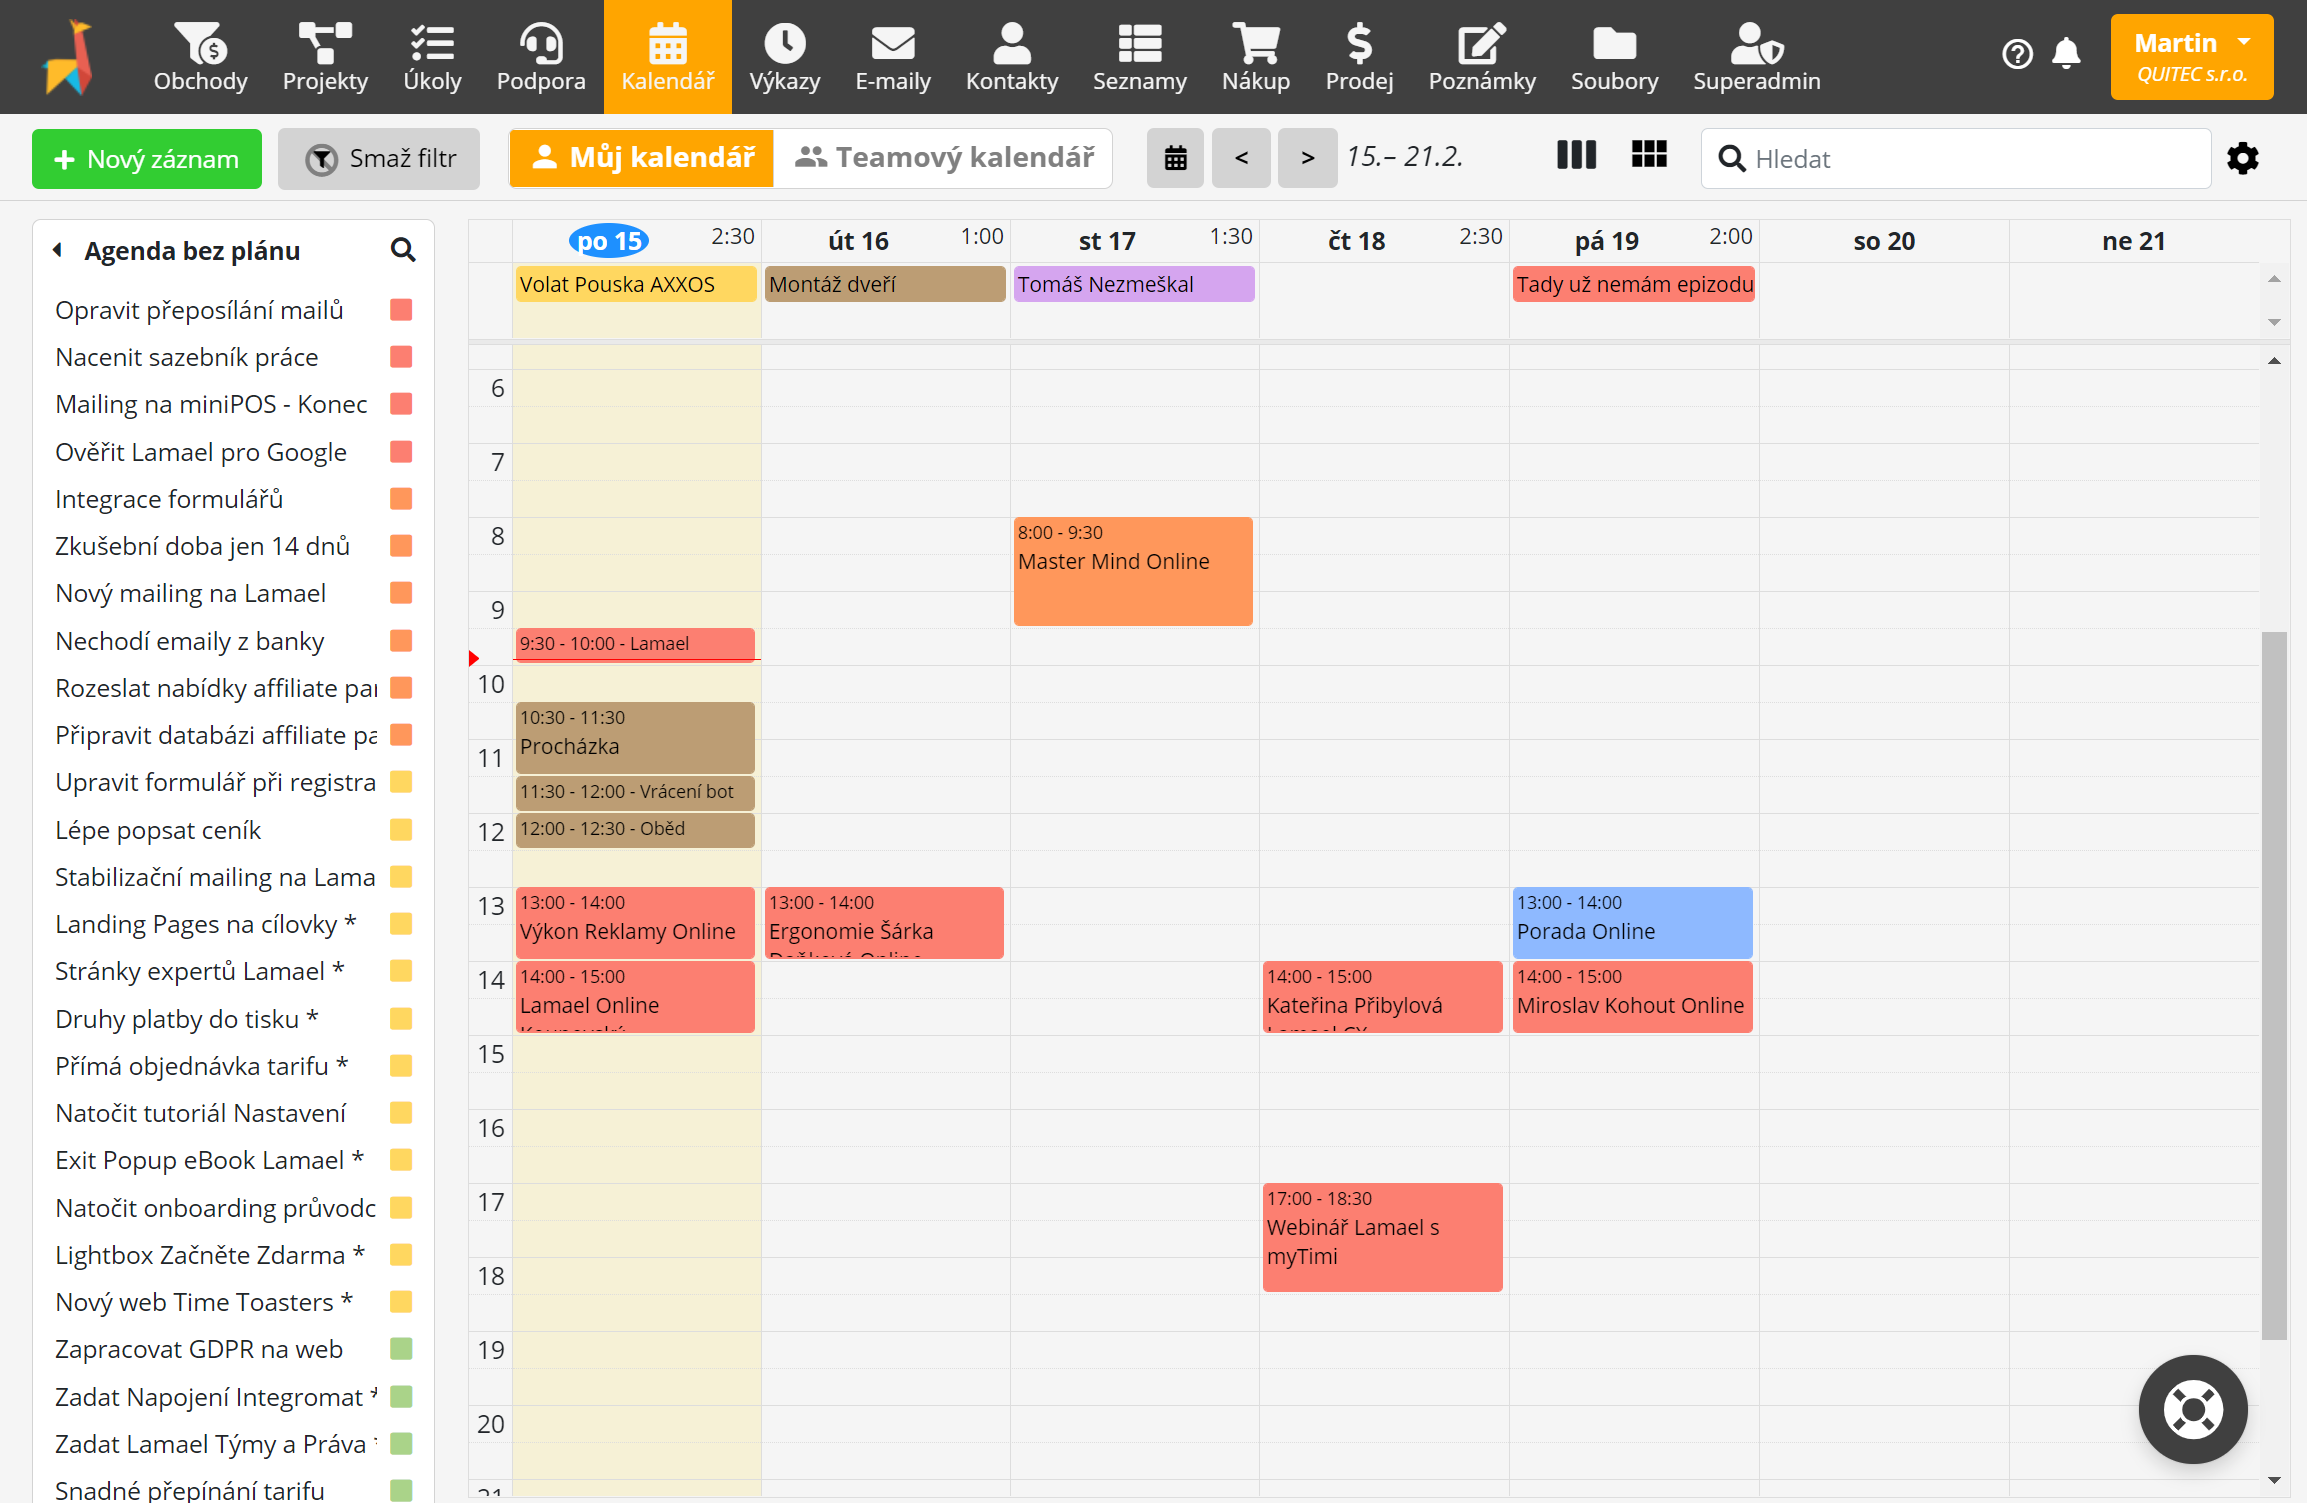
Task: Click the support lifebuoy floating button
Action: click(x=2193, y=1410)
